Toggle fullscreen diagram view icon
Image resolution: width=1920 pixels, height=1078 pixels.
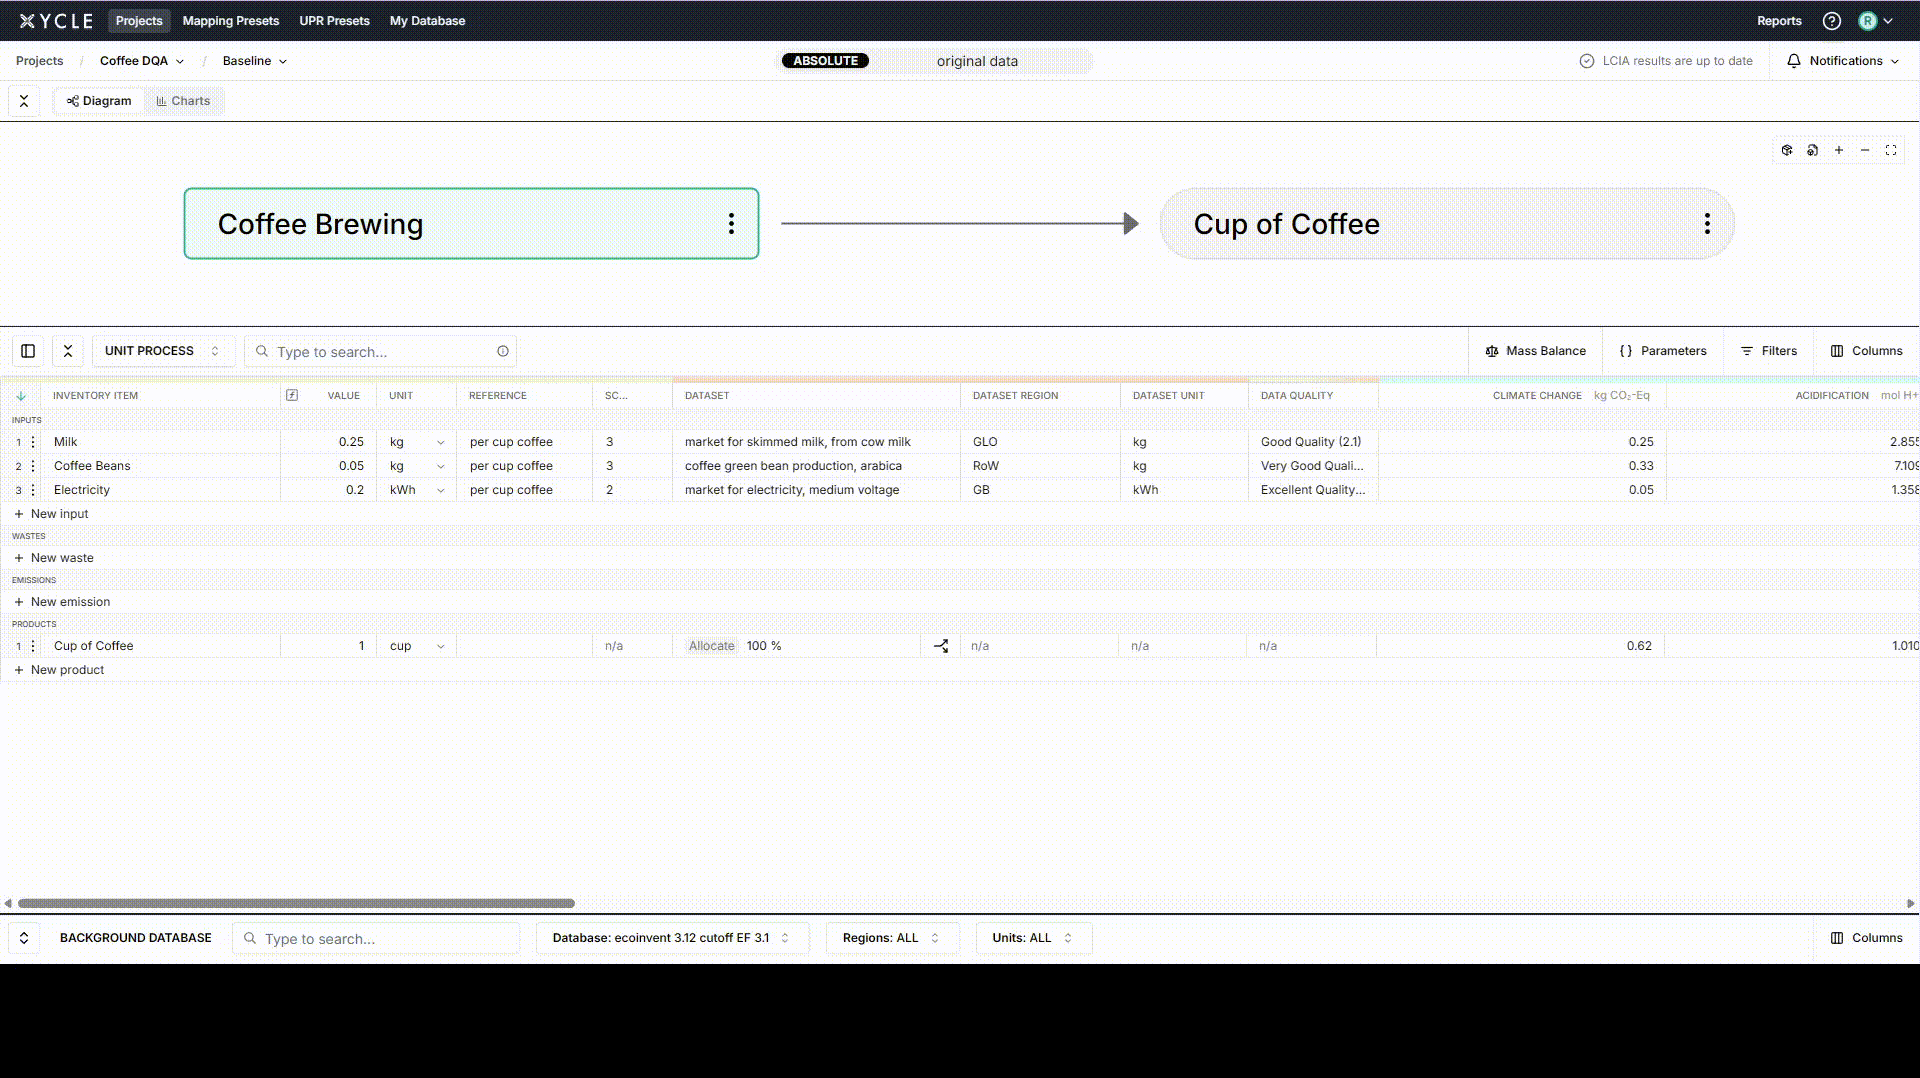pos(1890,150)
